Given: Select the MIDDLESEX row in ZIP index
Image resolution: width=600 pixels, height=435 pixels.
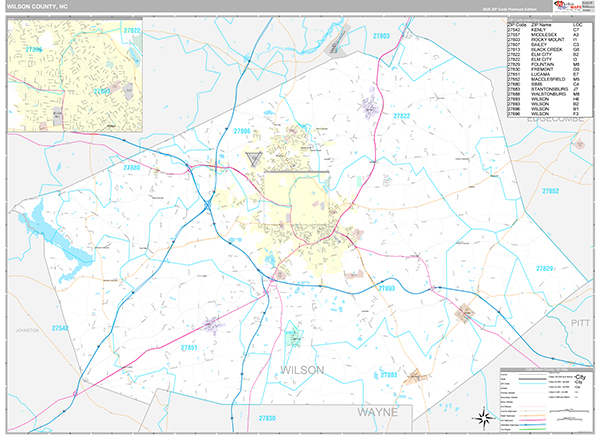Looking at the screenshot, I should pyautogui.click(x=545, y=34).
